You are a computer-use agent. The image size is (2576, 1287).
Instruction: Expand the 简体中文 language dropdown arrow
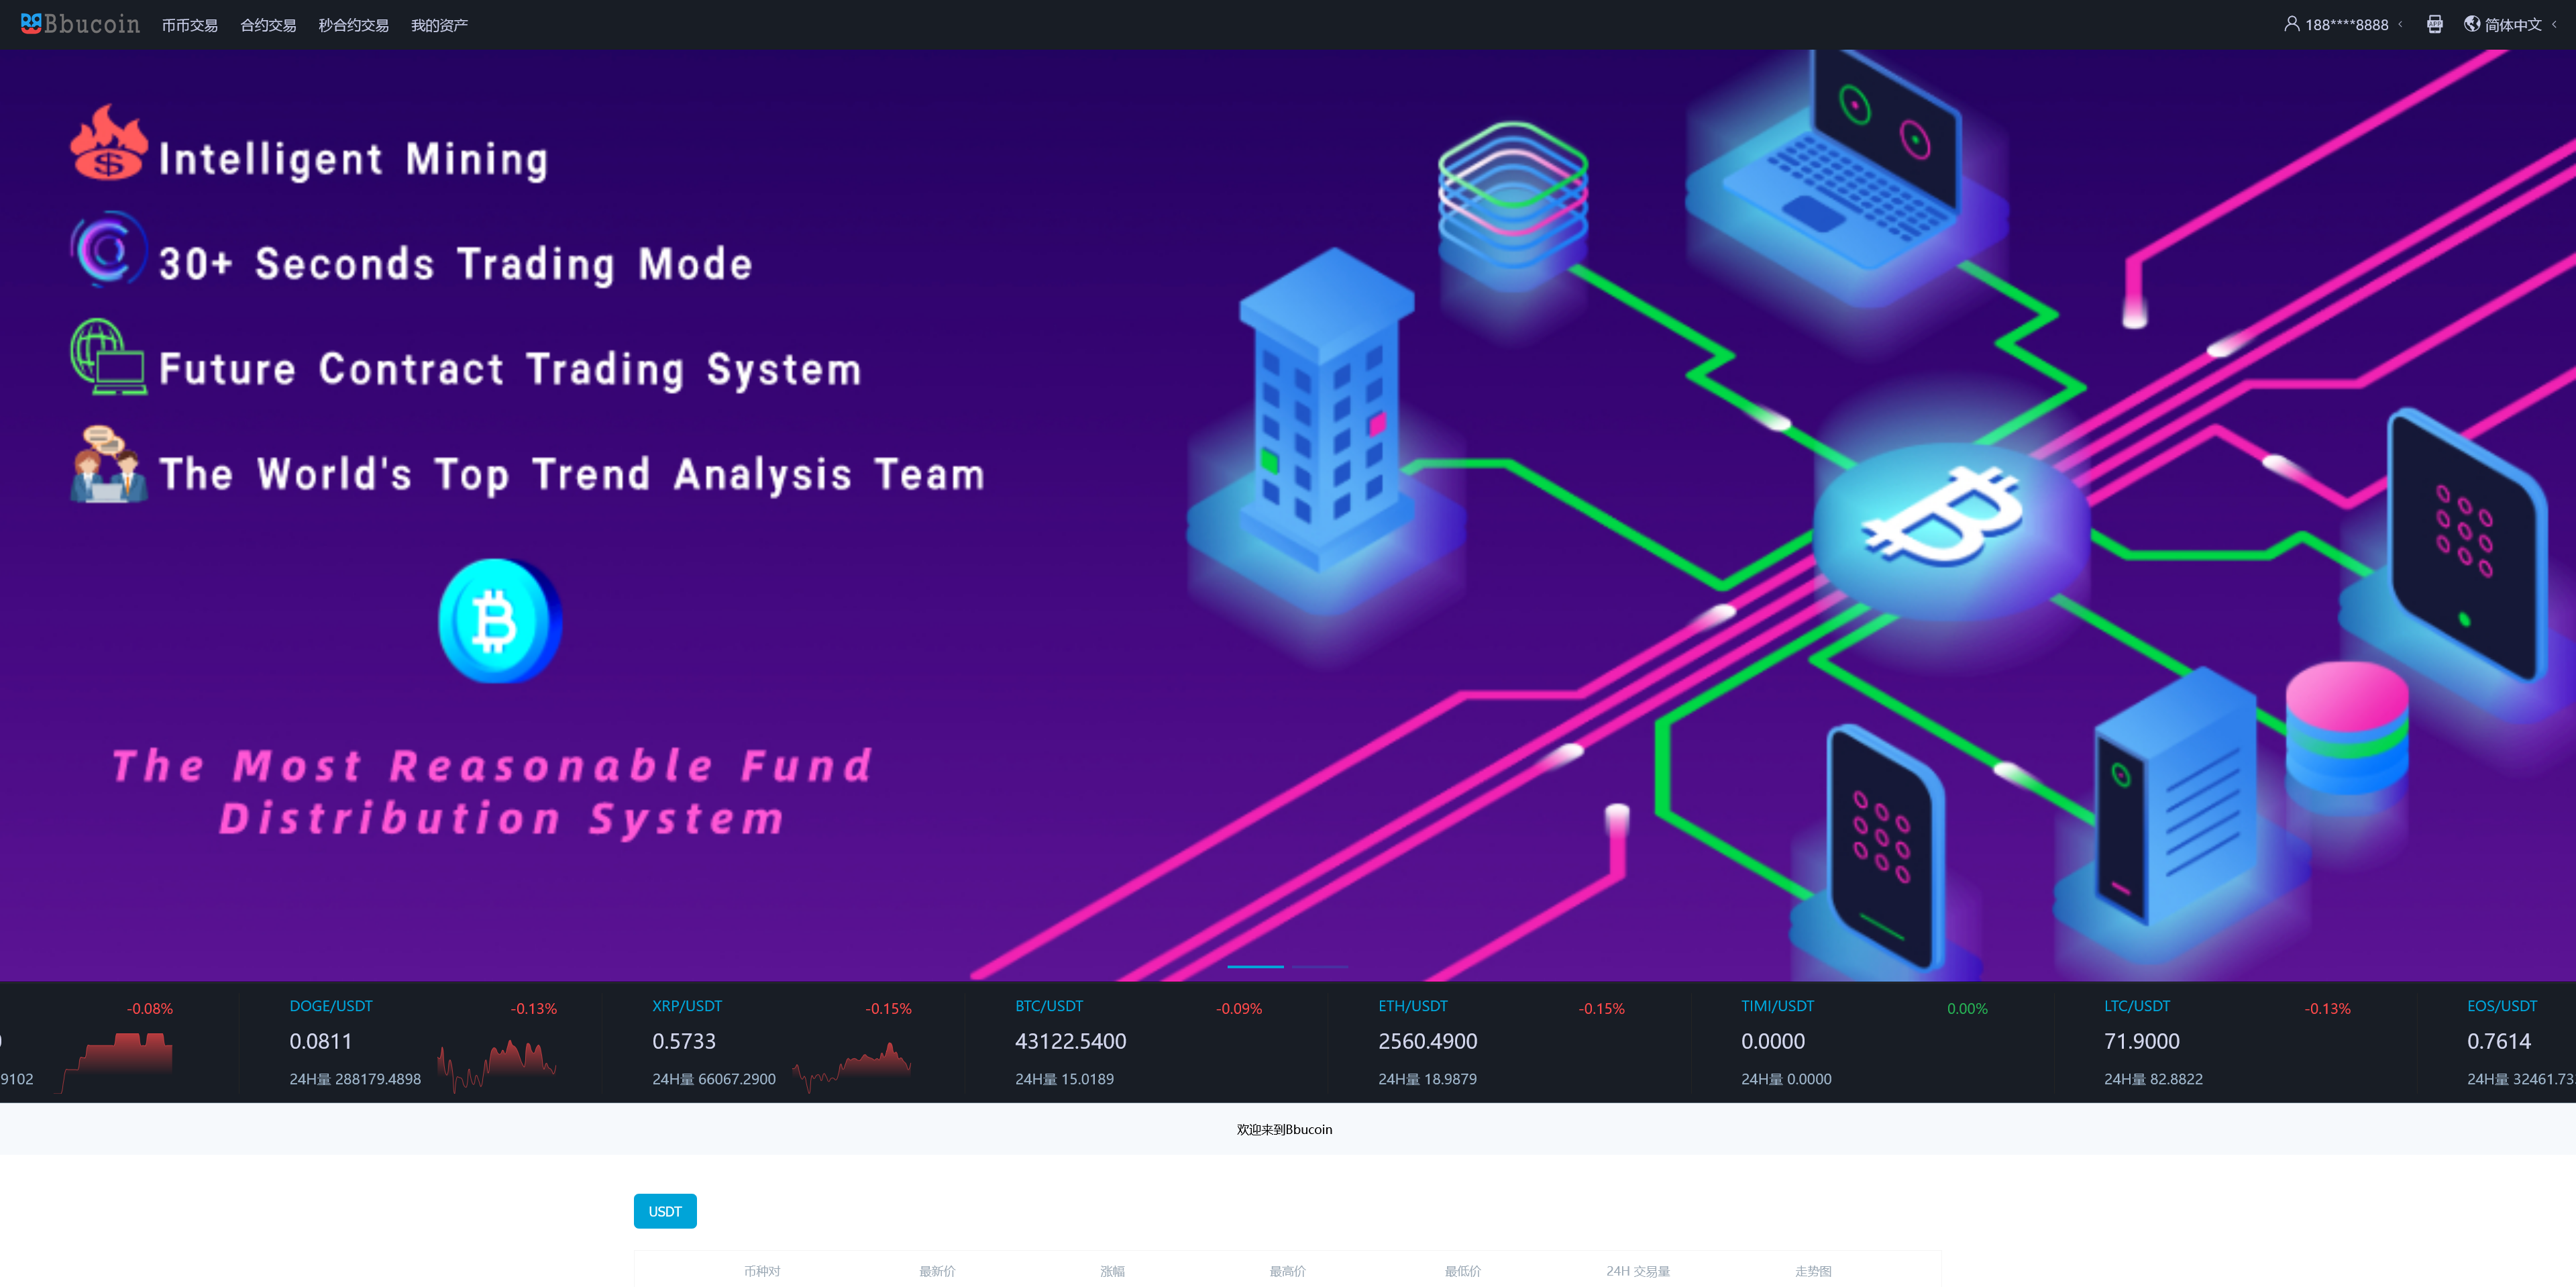2554,25
